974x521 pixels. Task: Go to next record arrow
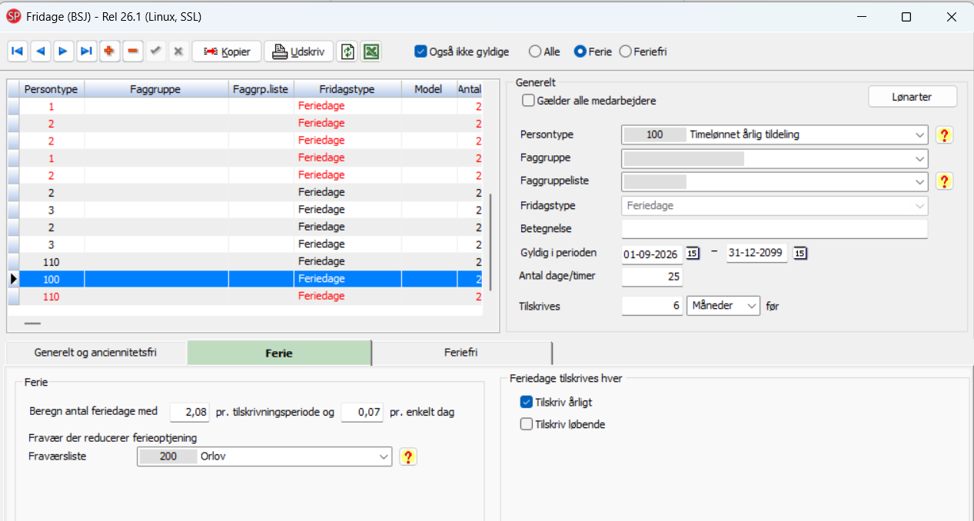(x=63, y=52)
